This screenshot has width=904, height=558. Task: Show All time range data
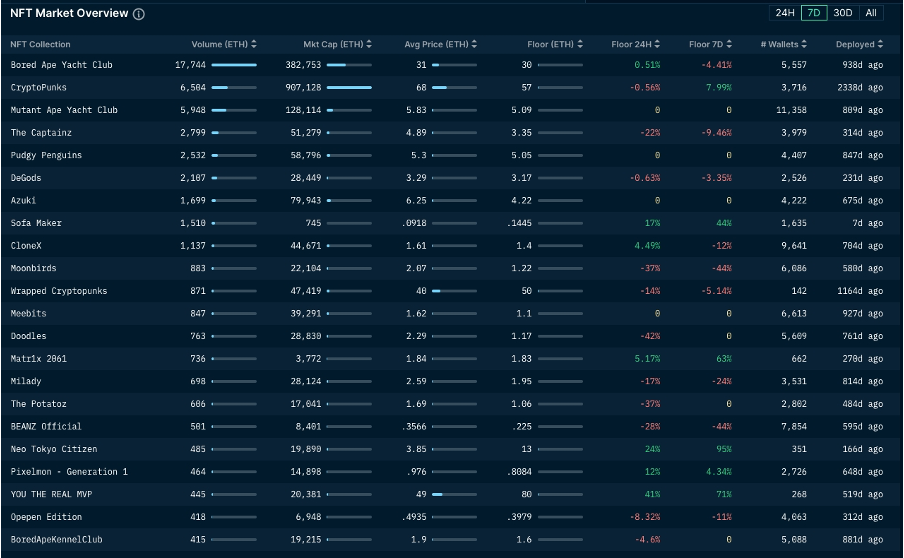tap(871, 13)
